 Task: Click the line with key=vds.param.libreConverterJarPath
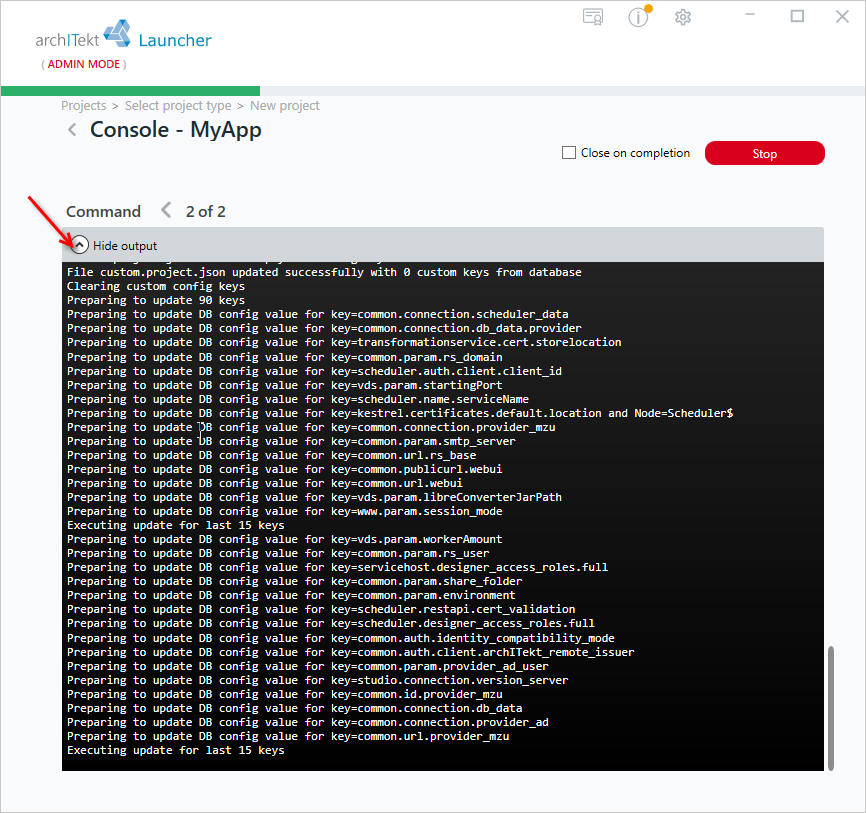click(x=314, y=497)
